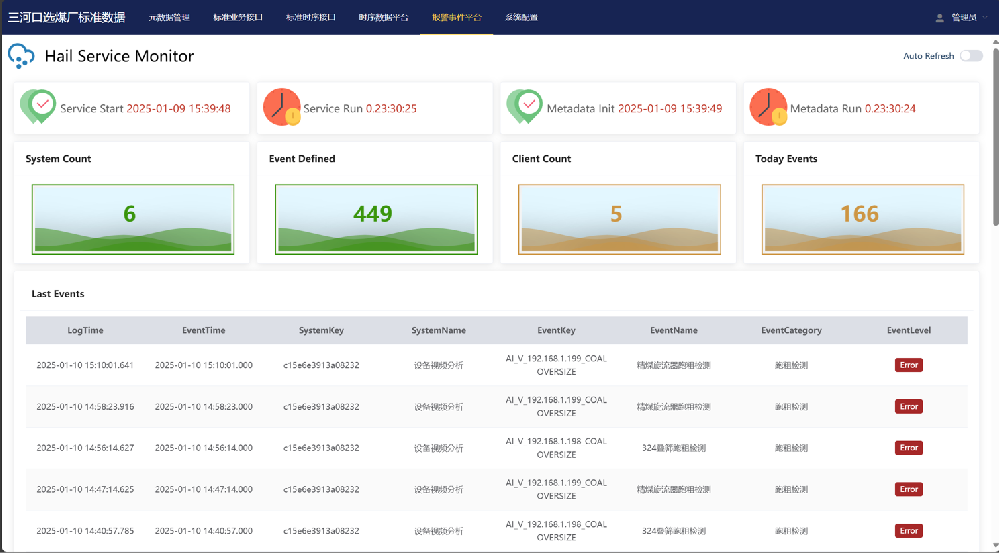Open the 标准业务接口 menu
Screen dimensions: 999x553
pos(238,17)
